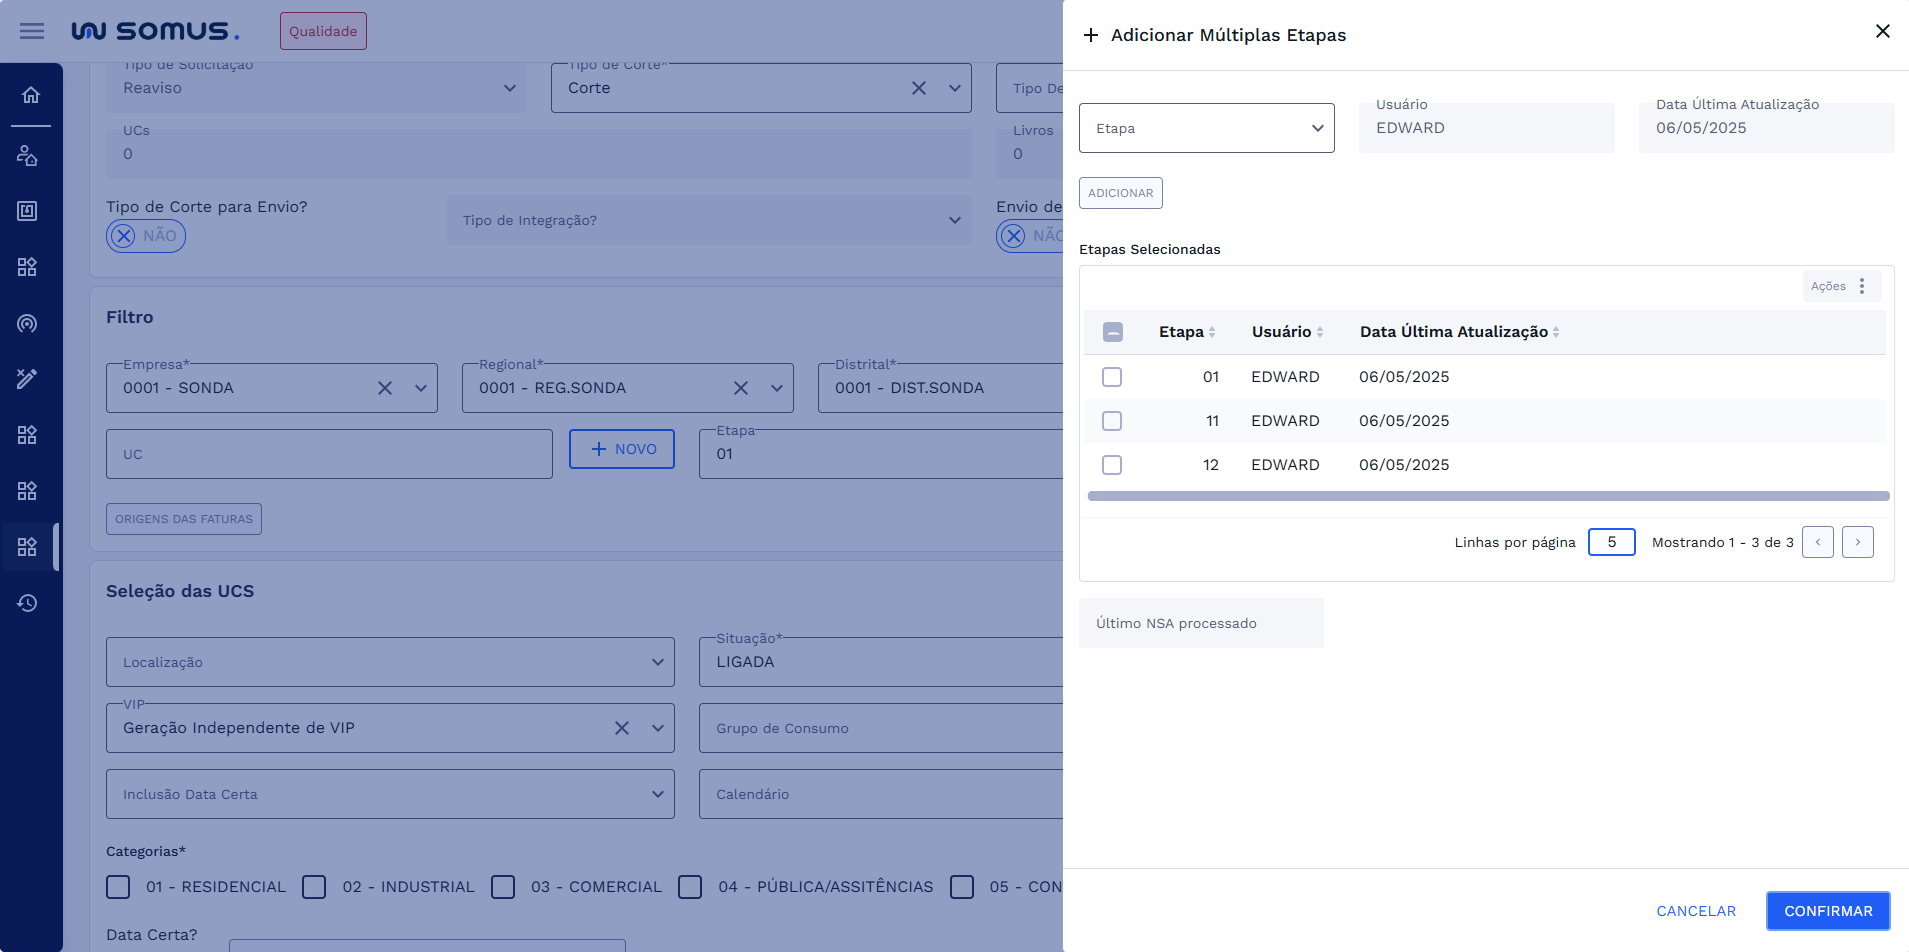Go to next page of Etapas table

[x=1857, y=542]
